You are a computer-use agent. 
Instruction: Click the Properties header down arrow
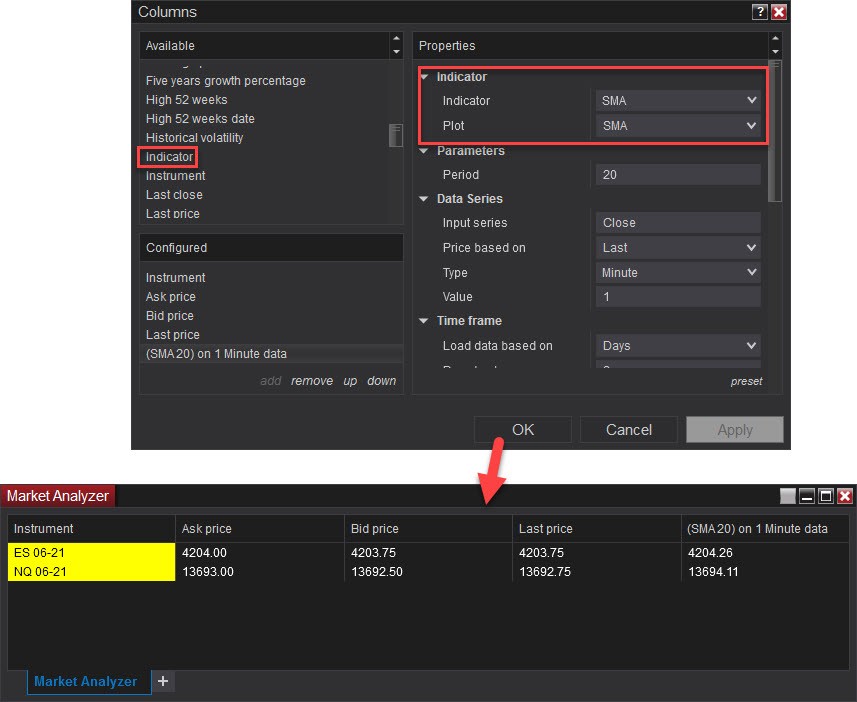pyautogui.click(x=775, y=52)
